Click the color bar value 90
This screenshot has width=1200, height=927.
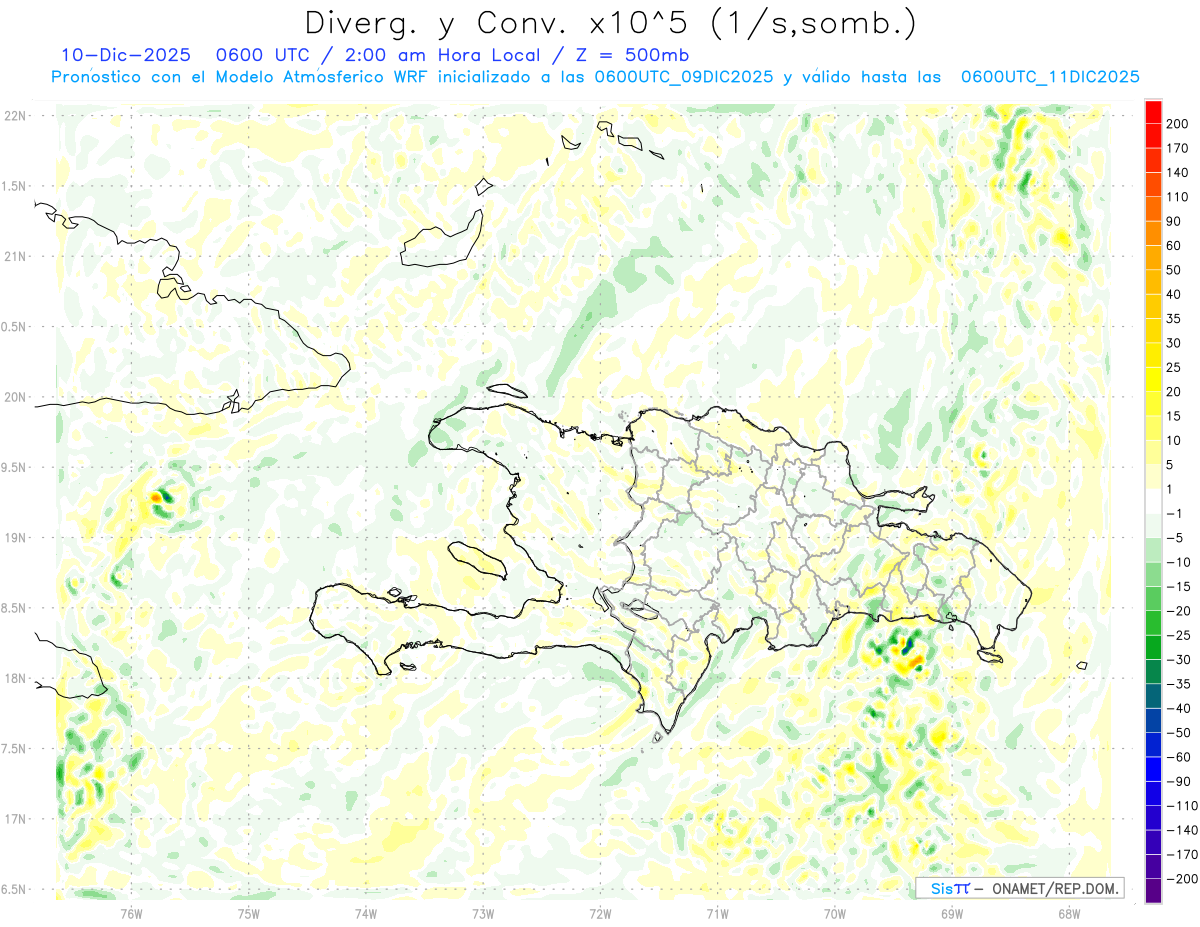[x=1176, y=221]
